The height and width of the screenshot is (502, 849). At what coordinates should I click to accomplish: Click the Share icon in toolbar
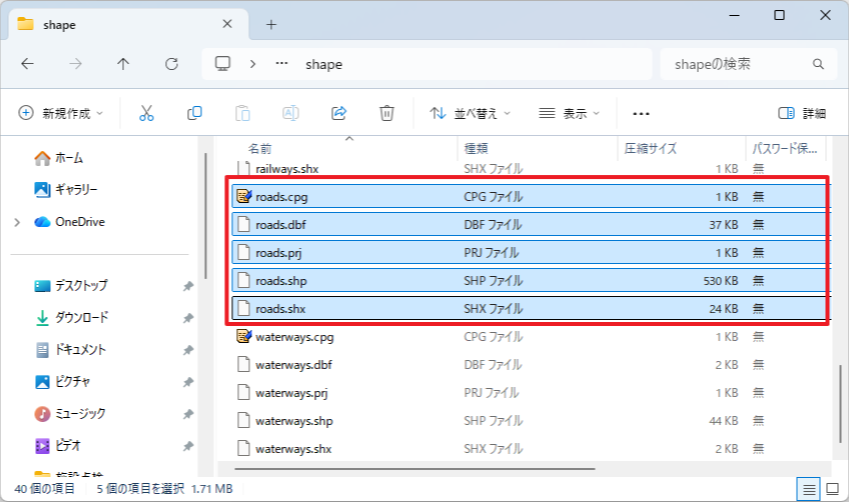click(339, 113)
